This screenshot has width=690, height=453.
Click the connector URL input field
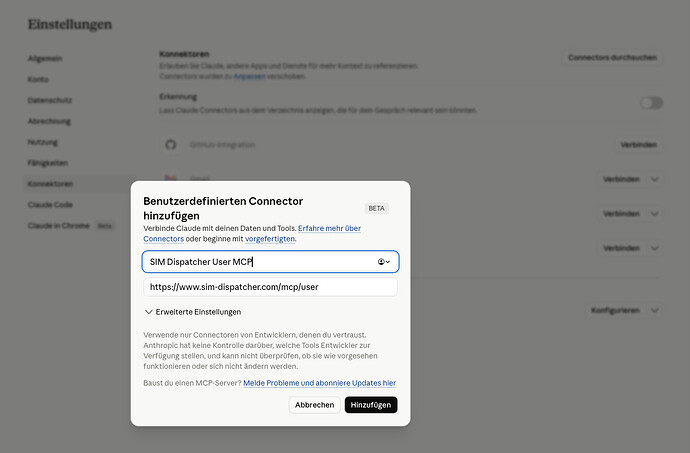click(x=270, y=287)
